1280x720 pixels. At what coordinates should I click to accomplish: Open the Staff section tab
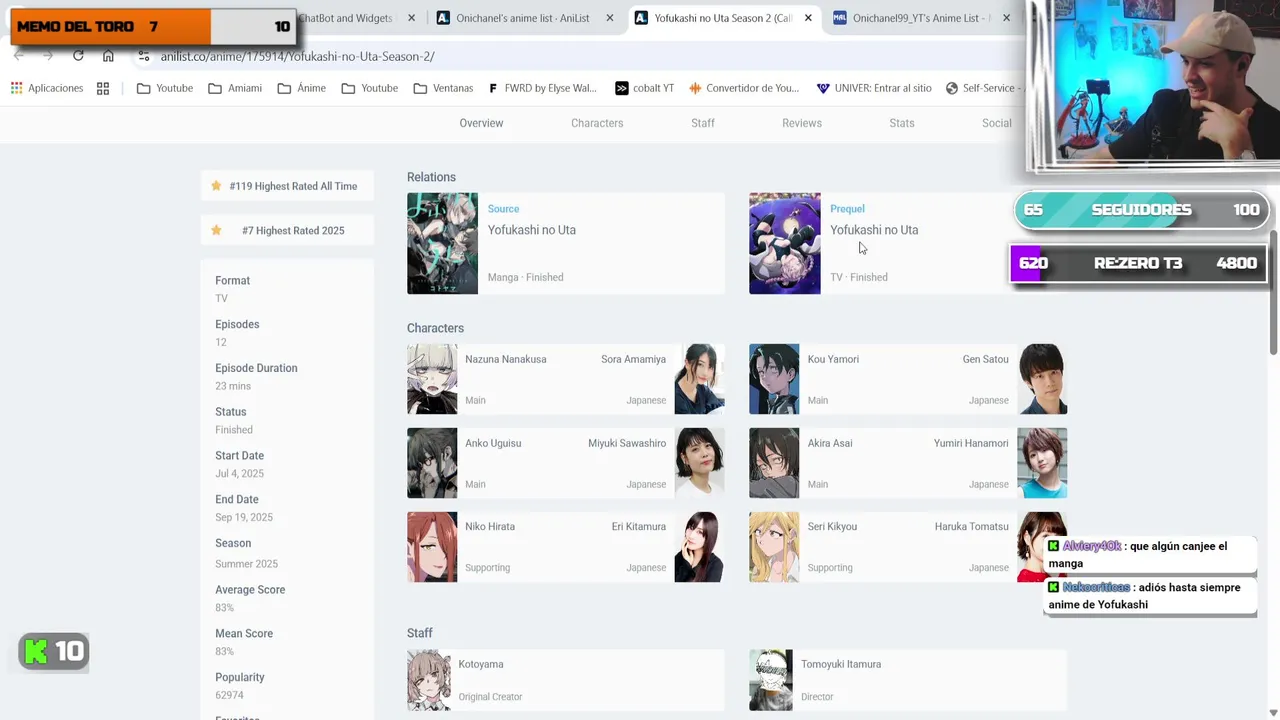pos(703,123)
